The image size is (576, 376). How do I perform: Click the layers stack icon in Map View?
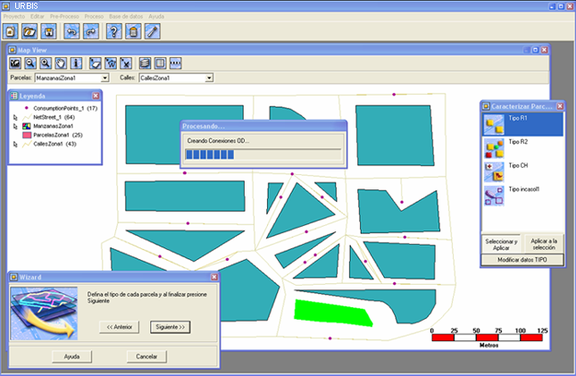click(145, 63)
